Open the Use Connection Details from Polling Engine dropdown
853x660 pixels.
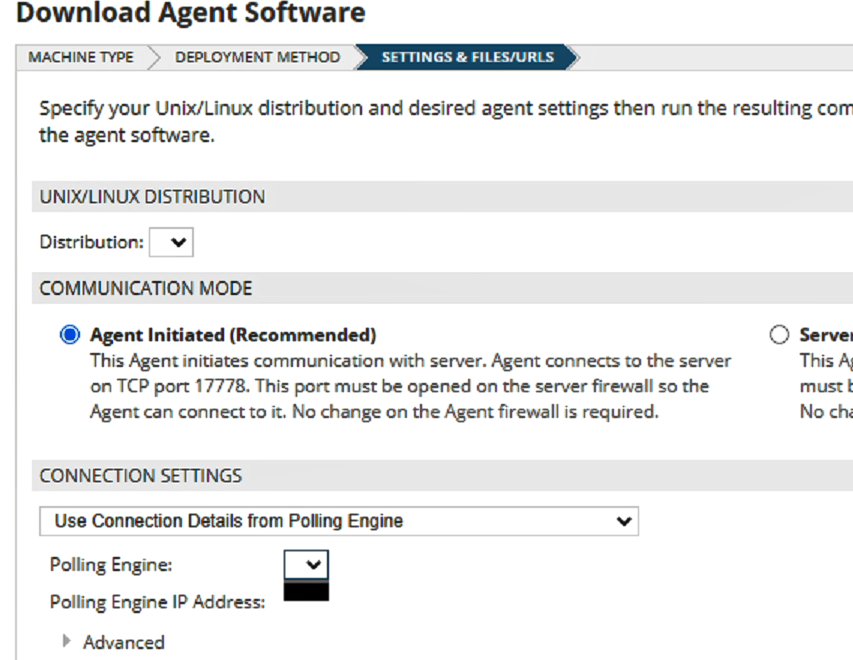point(338,521)
